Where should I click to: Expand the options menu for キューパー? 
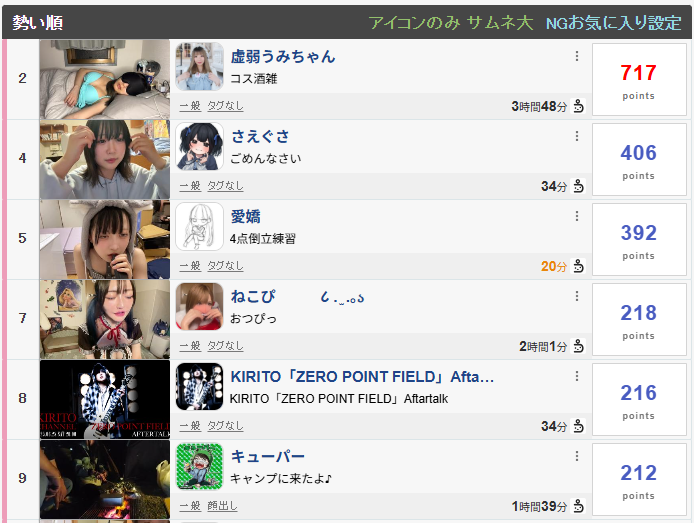[x=577, y=456]
